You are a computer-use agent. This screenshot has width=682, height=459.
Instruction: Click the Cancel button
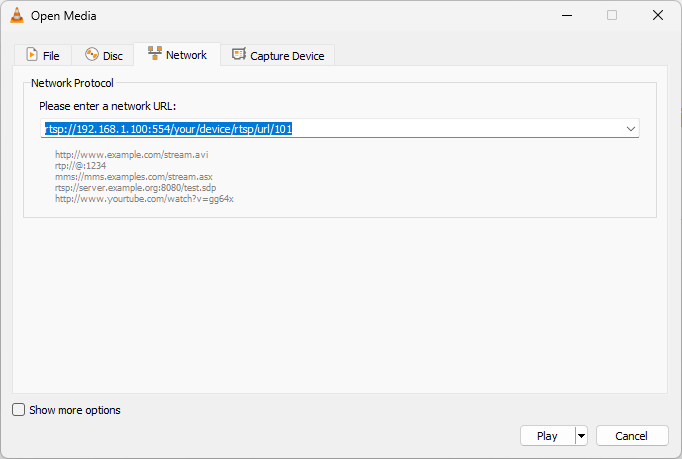632,436
